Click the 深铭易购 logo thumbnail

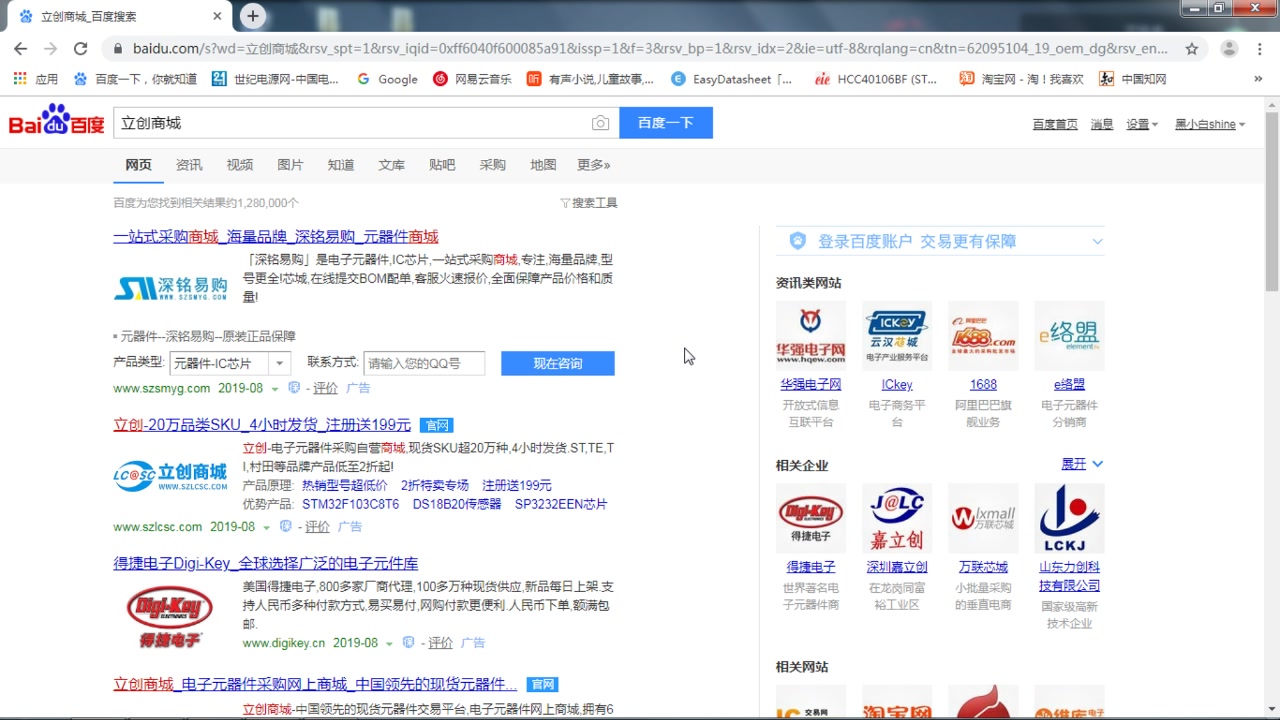pyautogui.click(x=171, y=287)
